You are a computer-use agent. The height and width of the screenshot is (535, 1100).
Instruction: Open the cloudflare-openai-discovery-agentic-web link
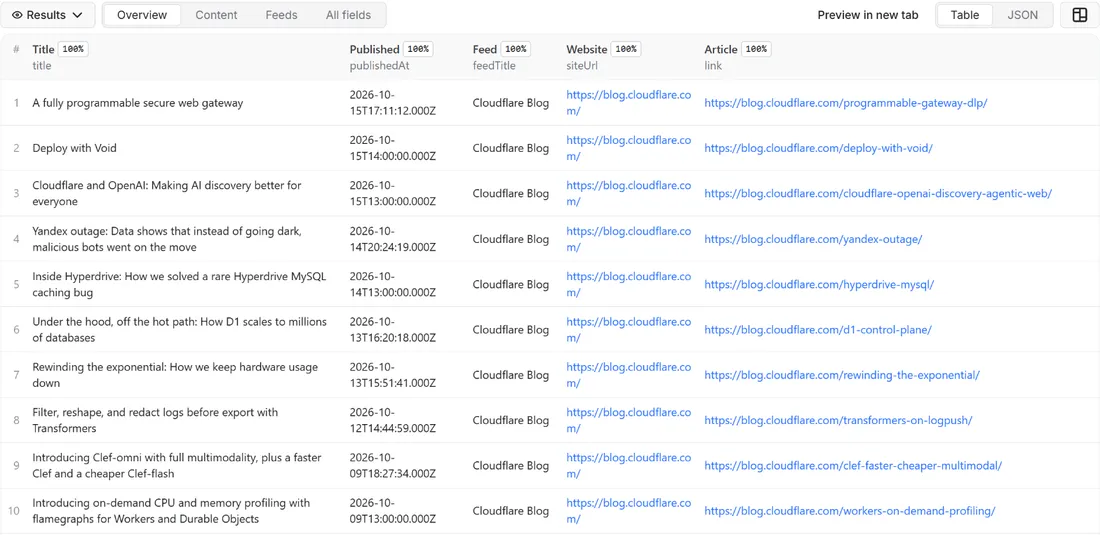(x=878, y=194)
